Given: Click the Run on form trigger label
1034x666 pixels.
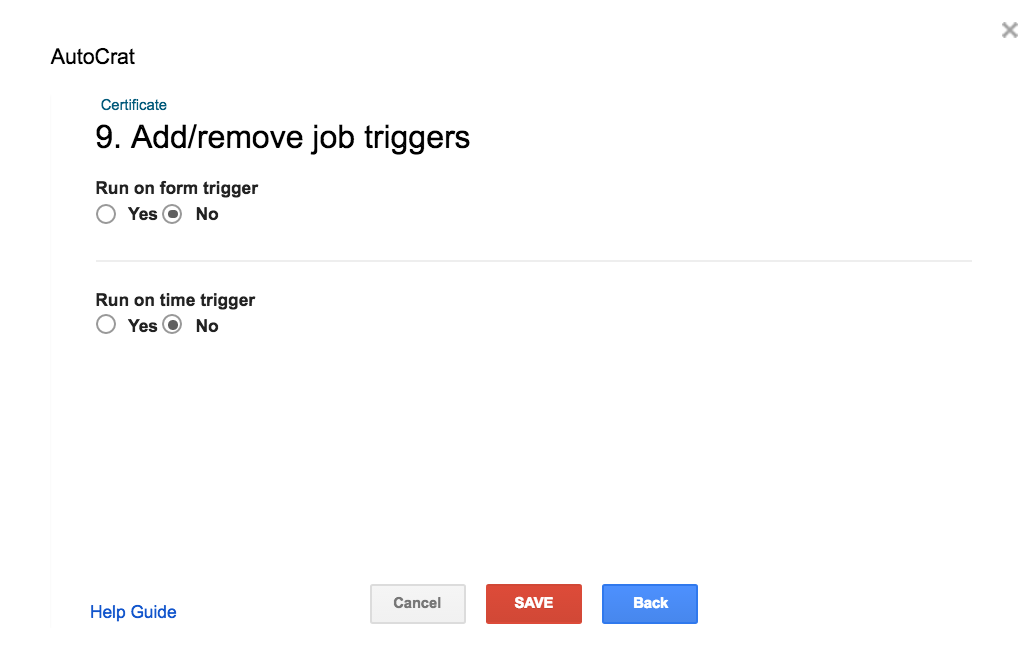Looking at the screenshot, I should pos(177,188).
